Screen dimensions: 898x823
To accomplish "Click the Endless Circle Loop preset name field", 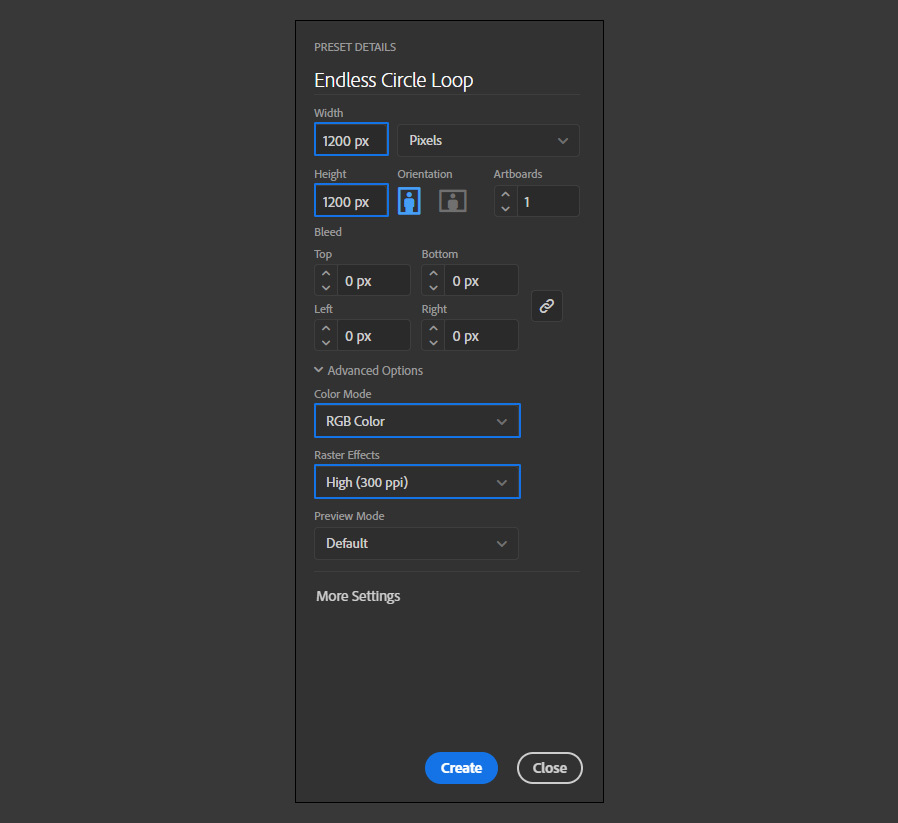I will [447, 80].
